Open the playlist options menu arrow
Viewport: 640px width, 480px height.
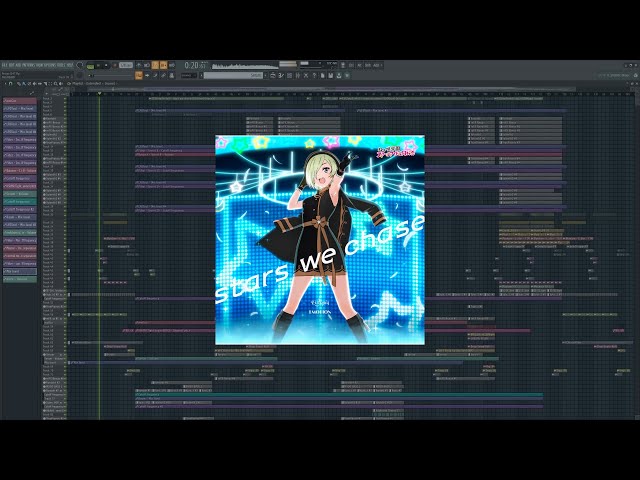pyautogui.click(x=5, y=84)
